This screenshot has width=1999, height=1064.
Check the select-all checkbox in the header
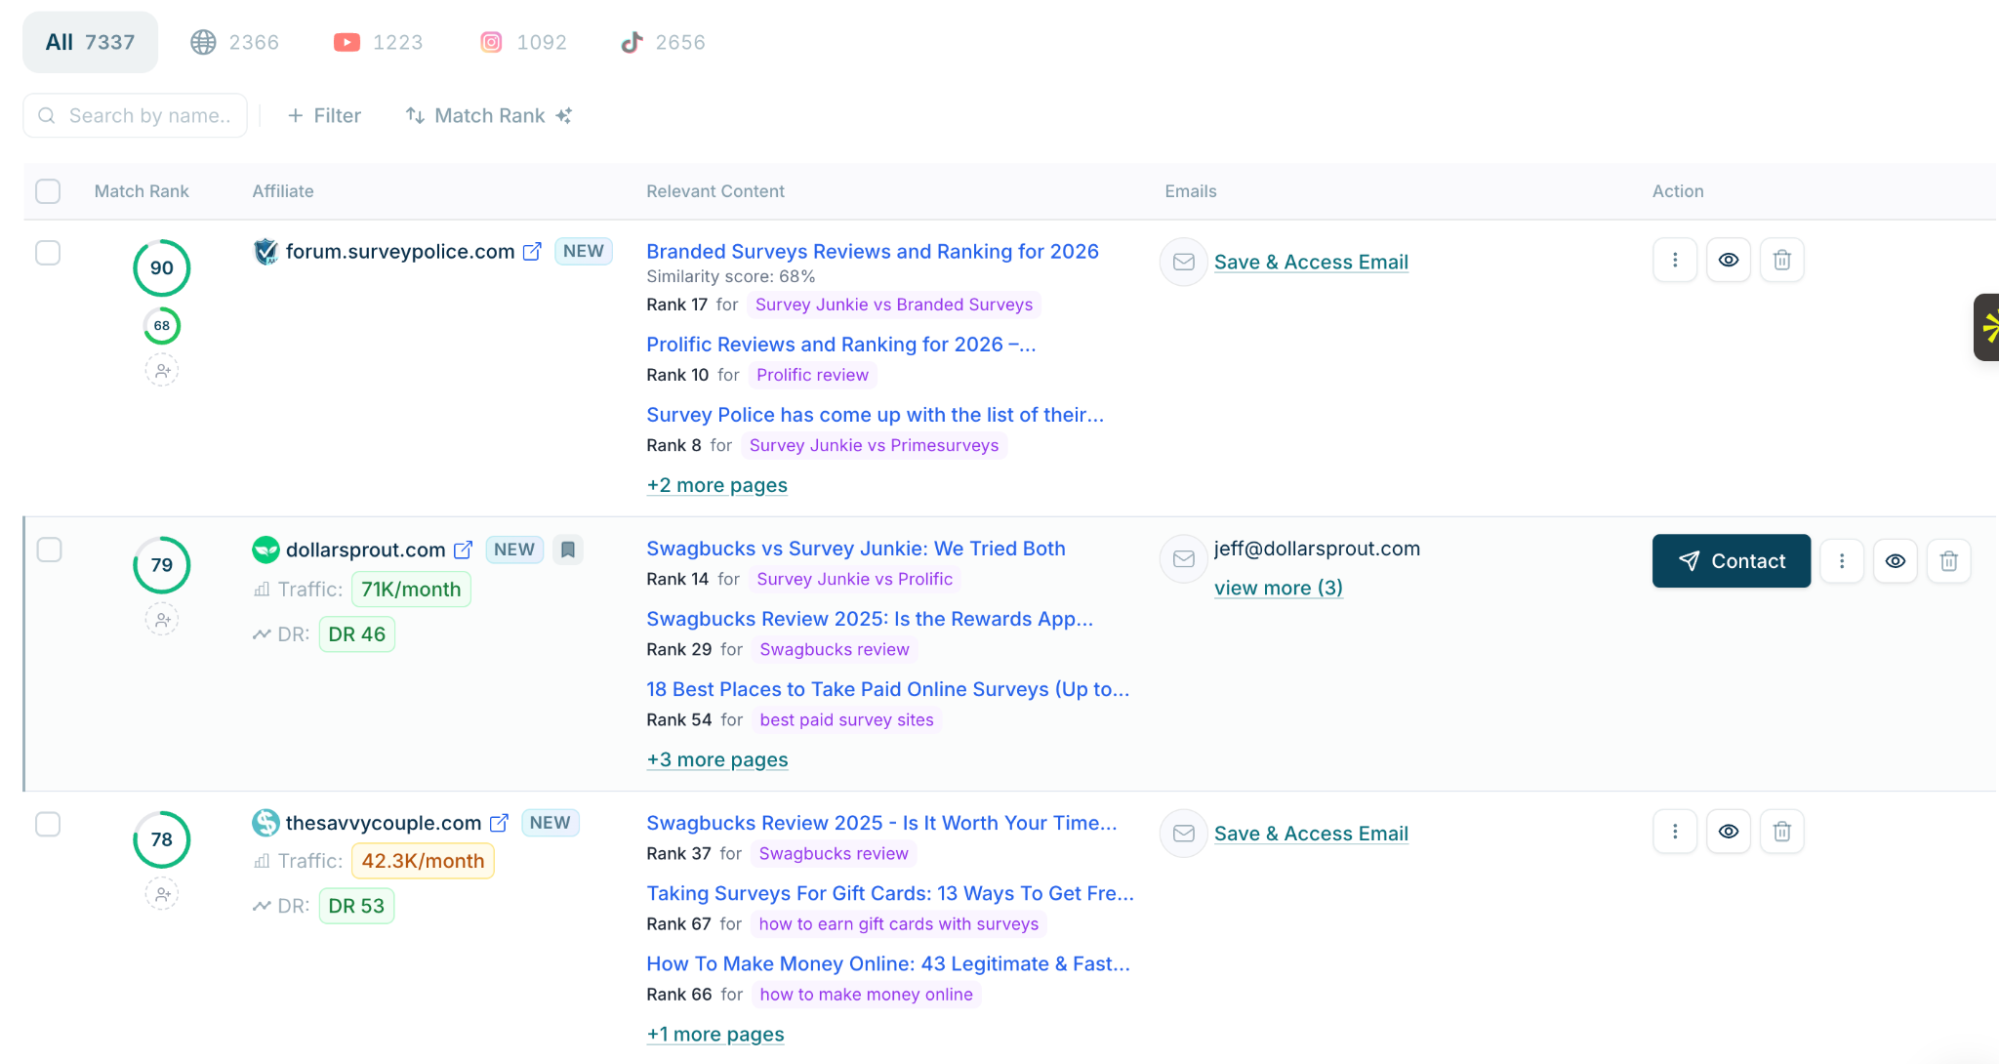point(47,191)
